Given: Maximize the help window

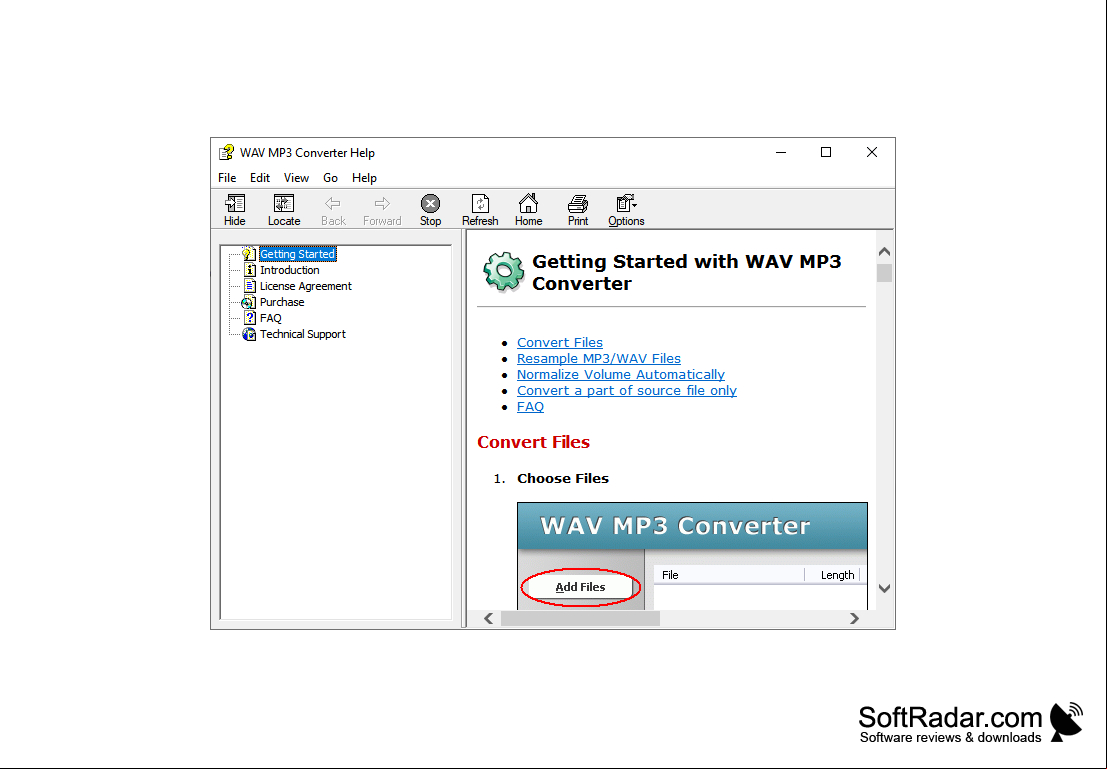Looking at the screenshot, I should [x=826, y=153].
